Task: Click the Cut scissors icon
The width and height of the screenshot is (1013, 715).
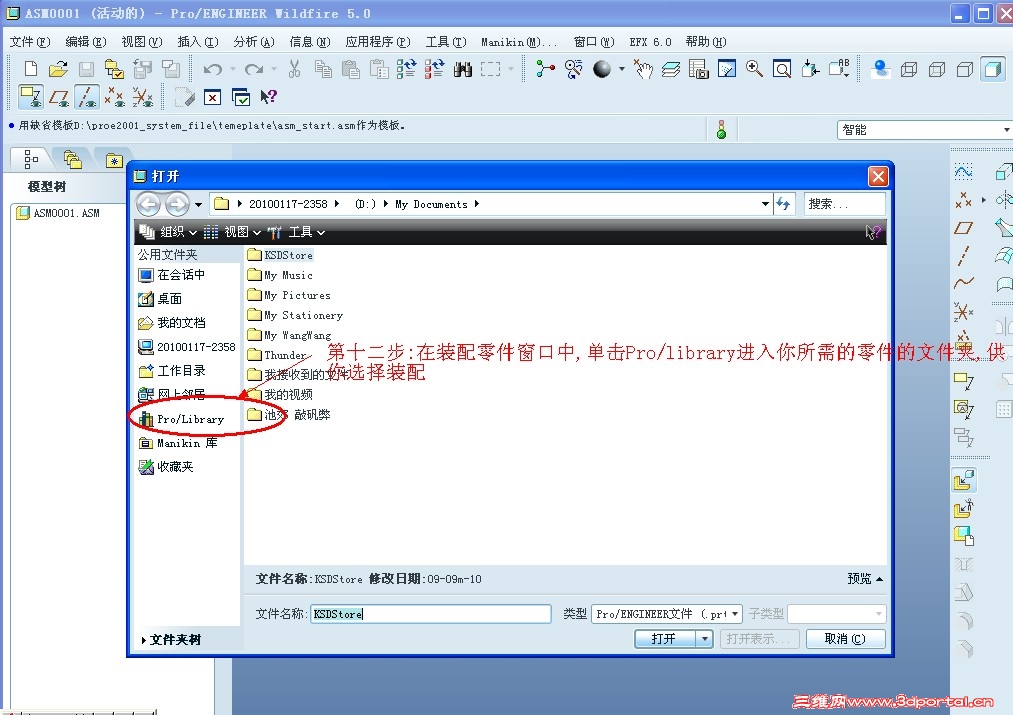Action: coord(295,68)
